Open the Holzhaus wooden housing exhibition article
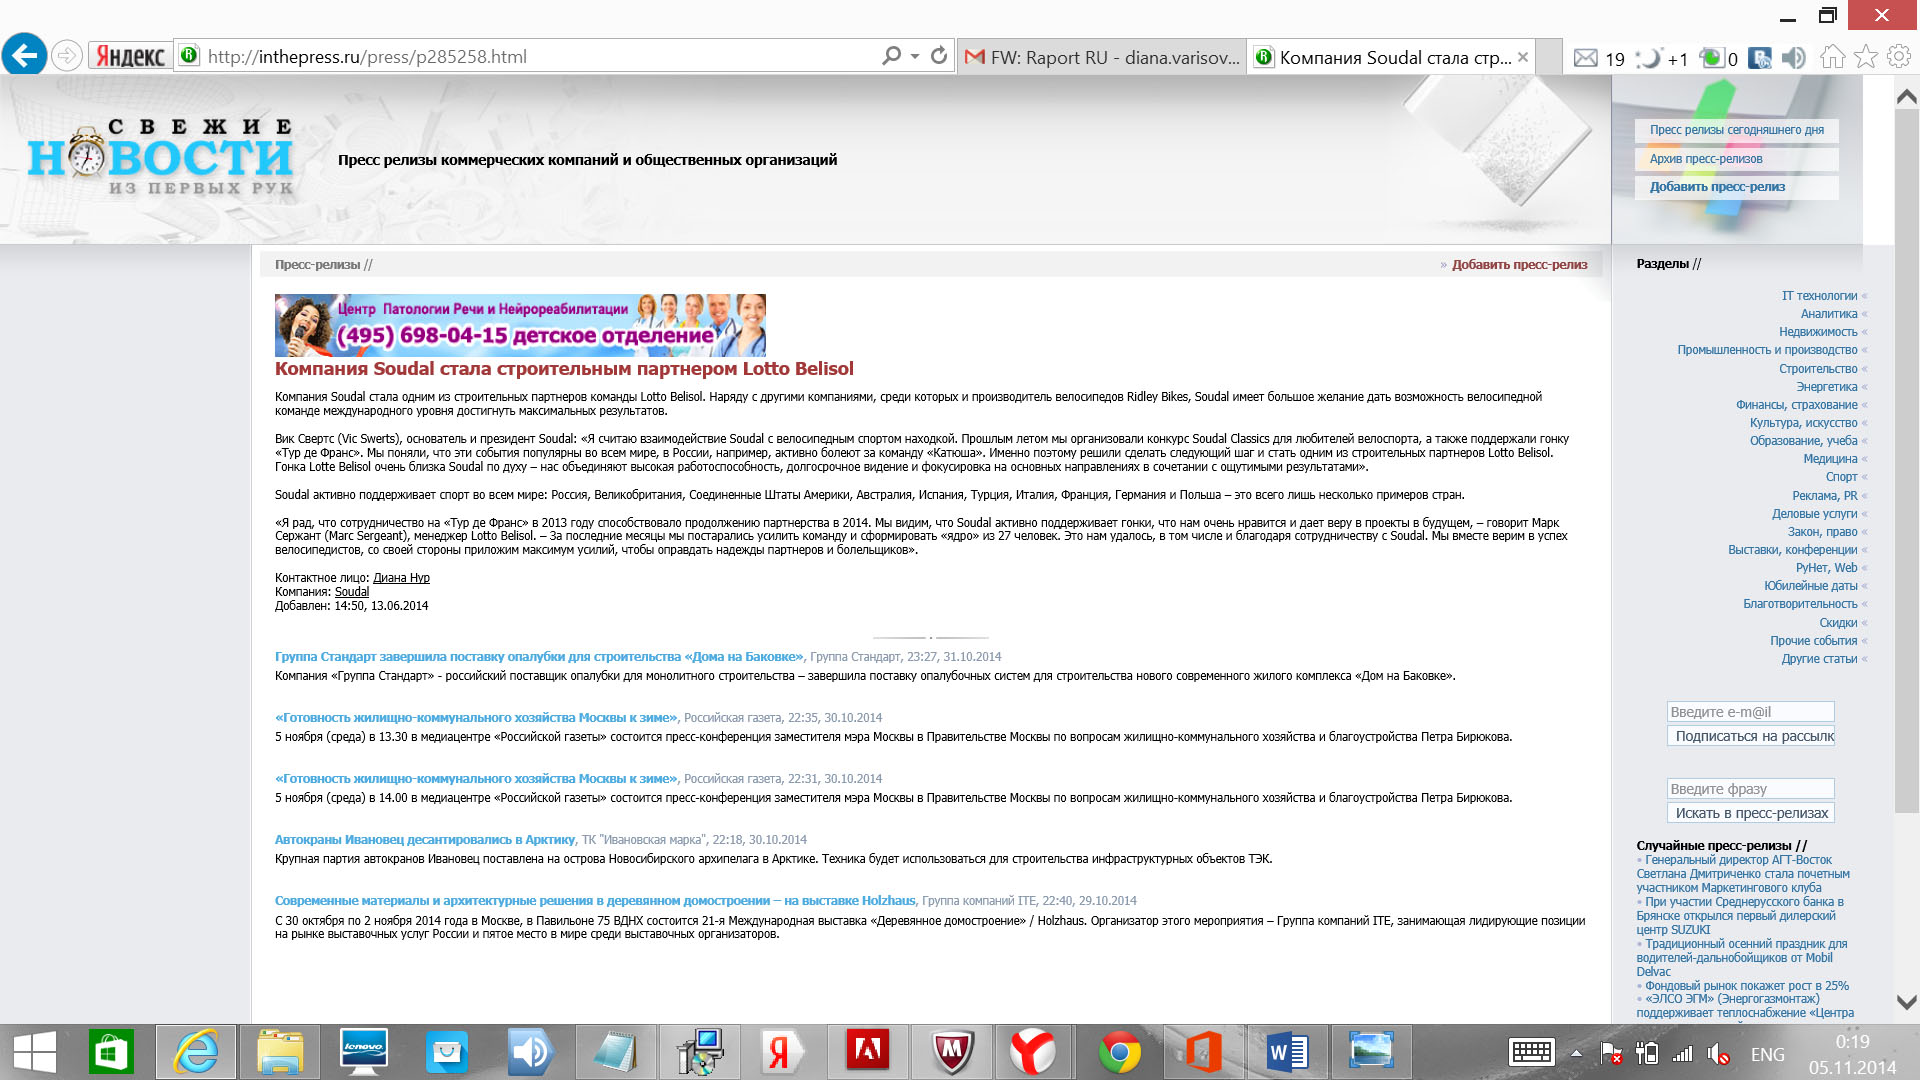Viewport: 1920px width, 1080px height. 595,901
